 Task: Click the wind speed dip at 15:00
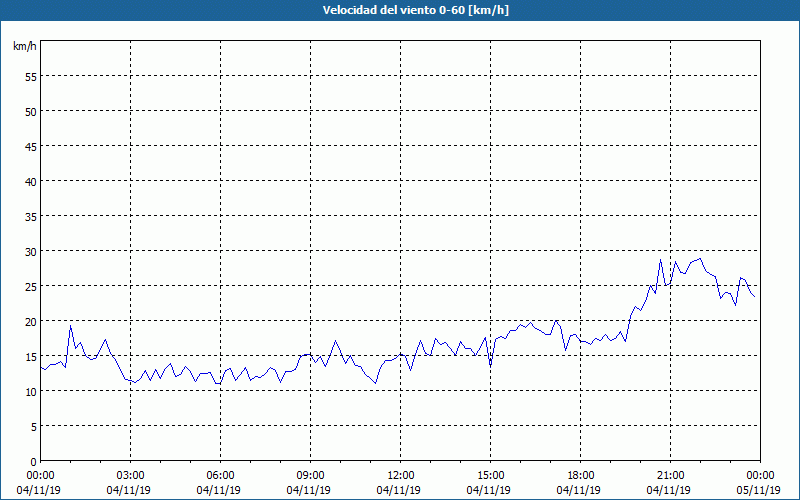490,365
